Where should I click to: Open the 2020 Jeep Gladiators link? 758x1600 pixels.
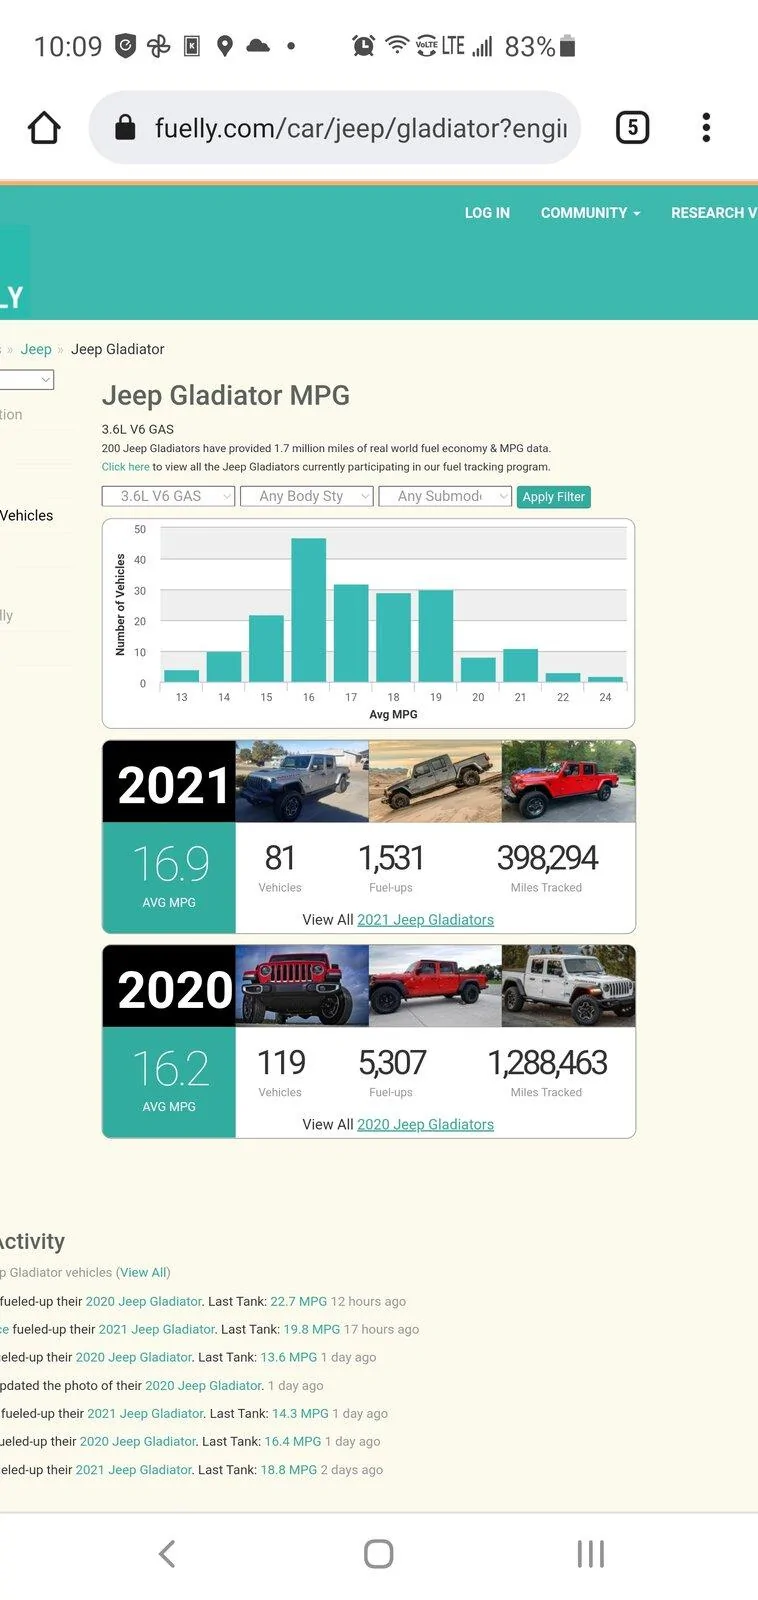point(425,1125)
